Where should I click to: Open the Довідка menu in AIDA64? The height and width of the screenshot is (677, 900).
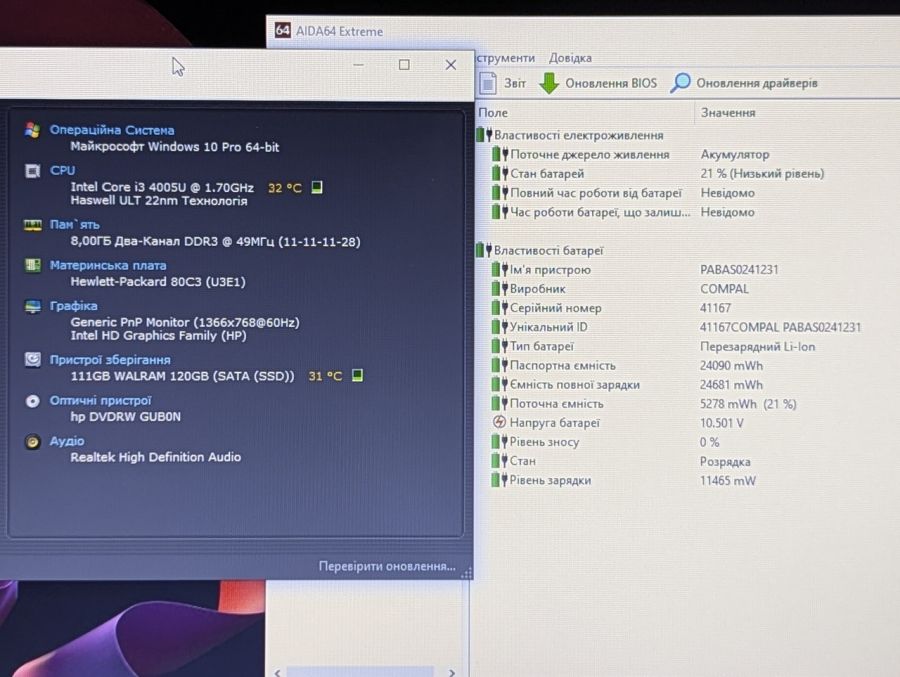coord(570,58)
